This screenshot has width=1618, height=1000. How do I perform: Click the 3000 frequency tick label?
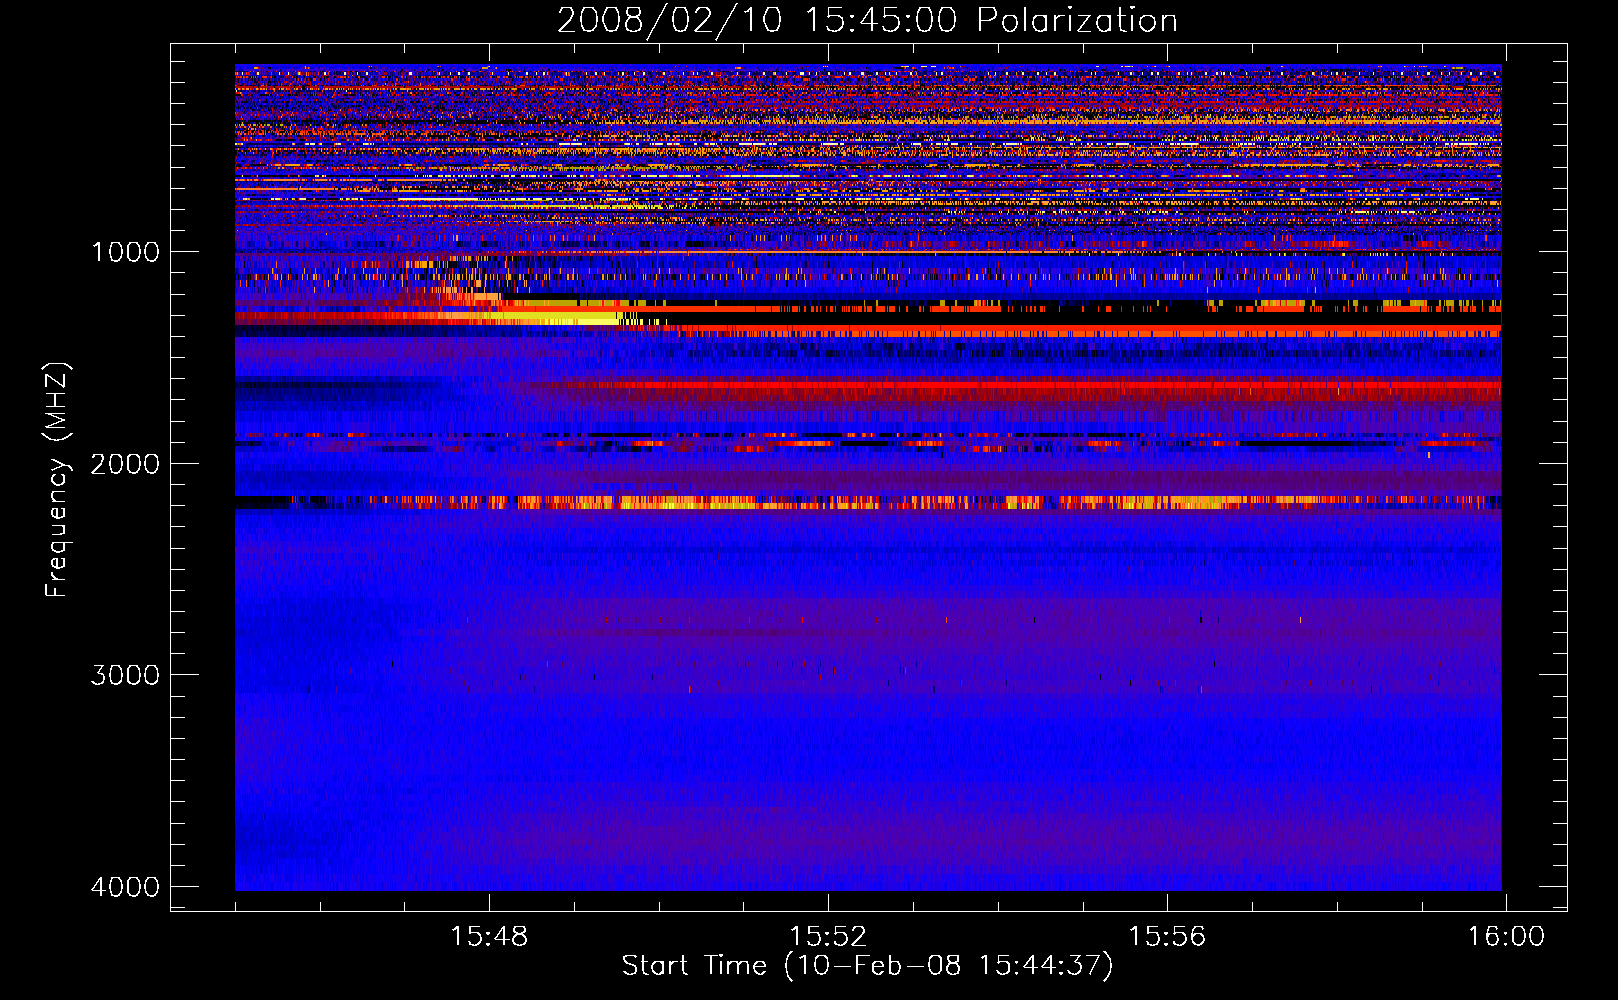coord(125,675)
